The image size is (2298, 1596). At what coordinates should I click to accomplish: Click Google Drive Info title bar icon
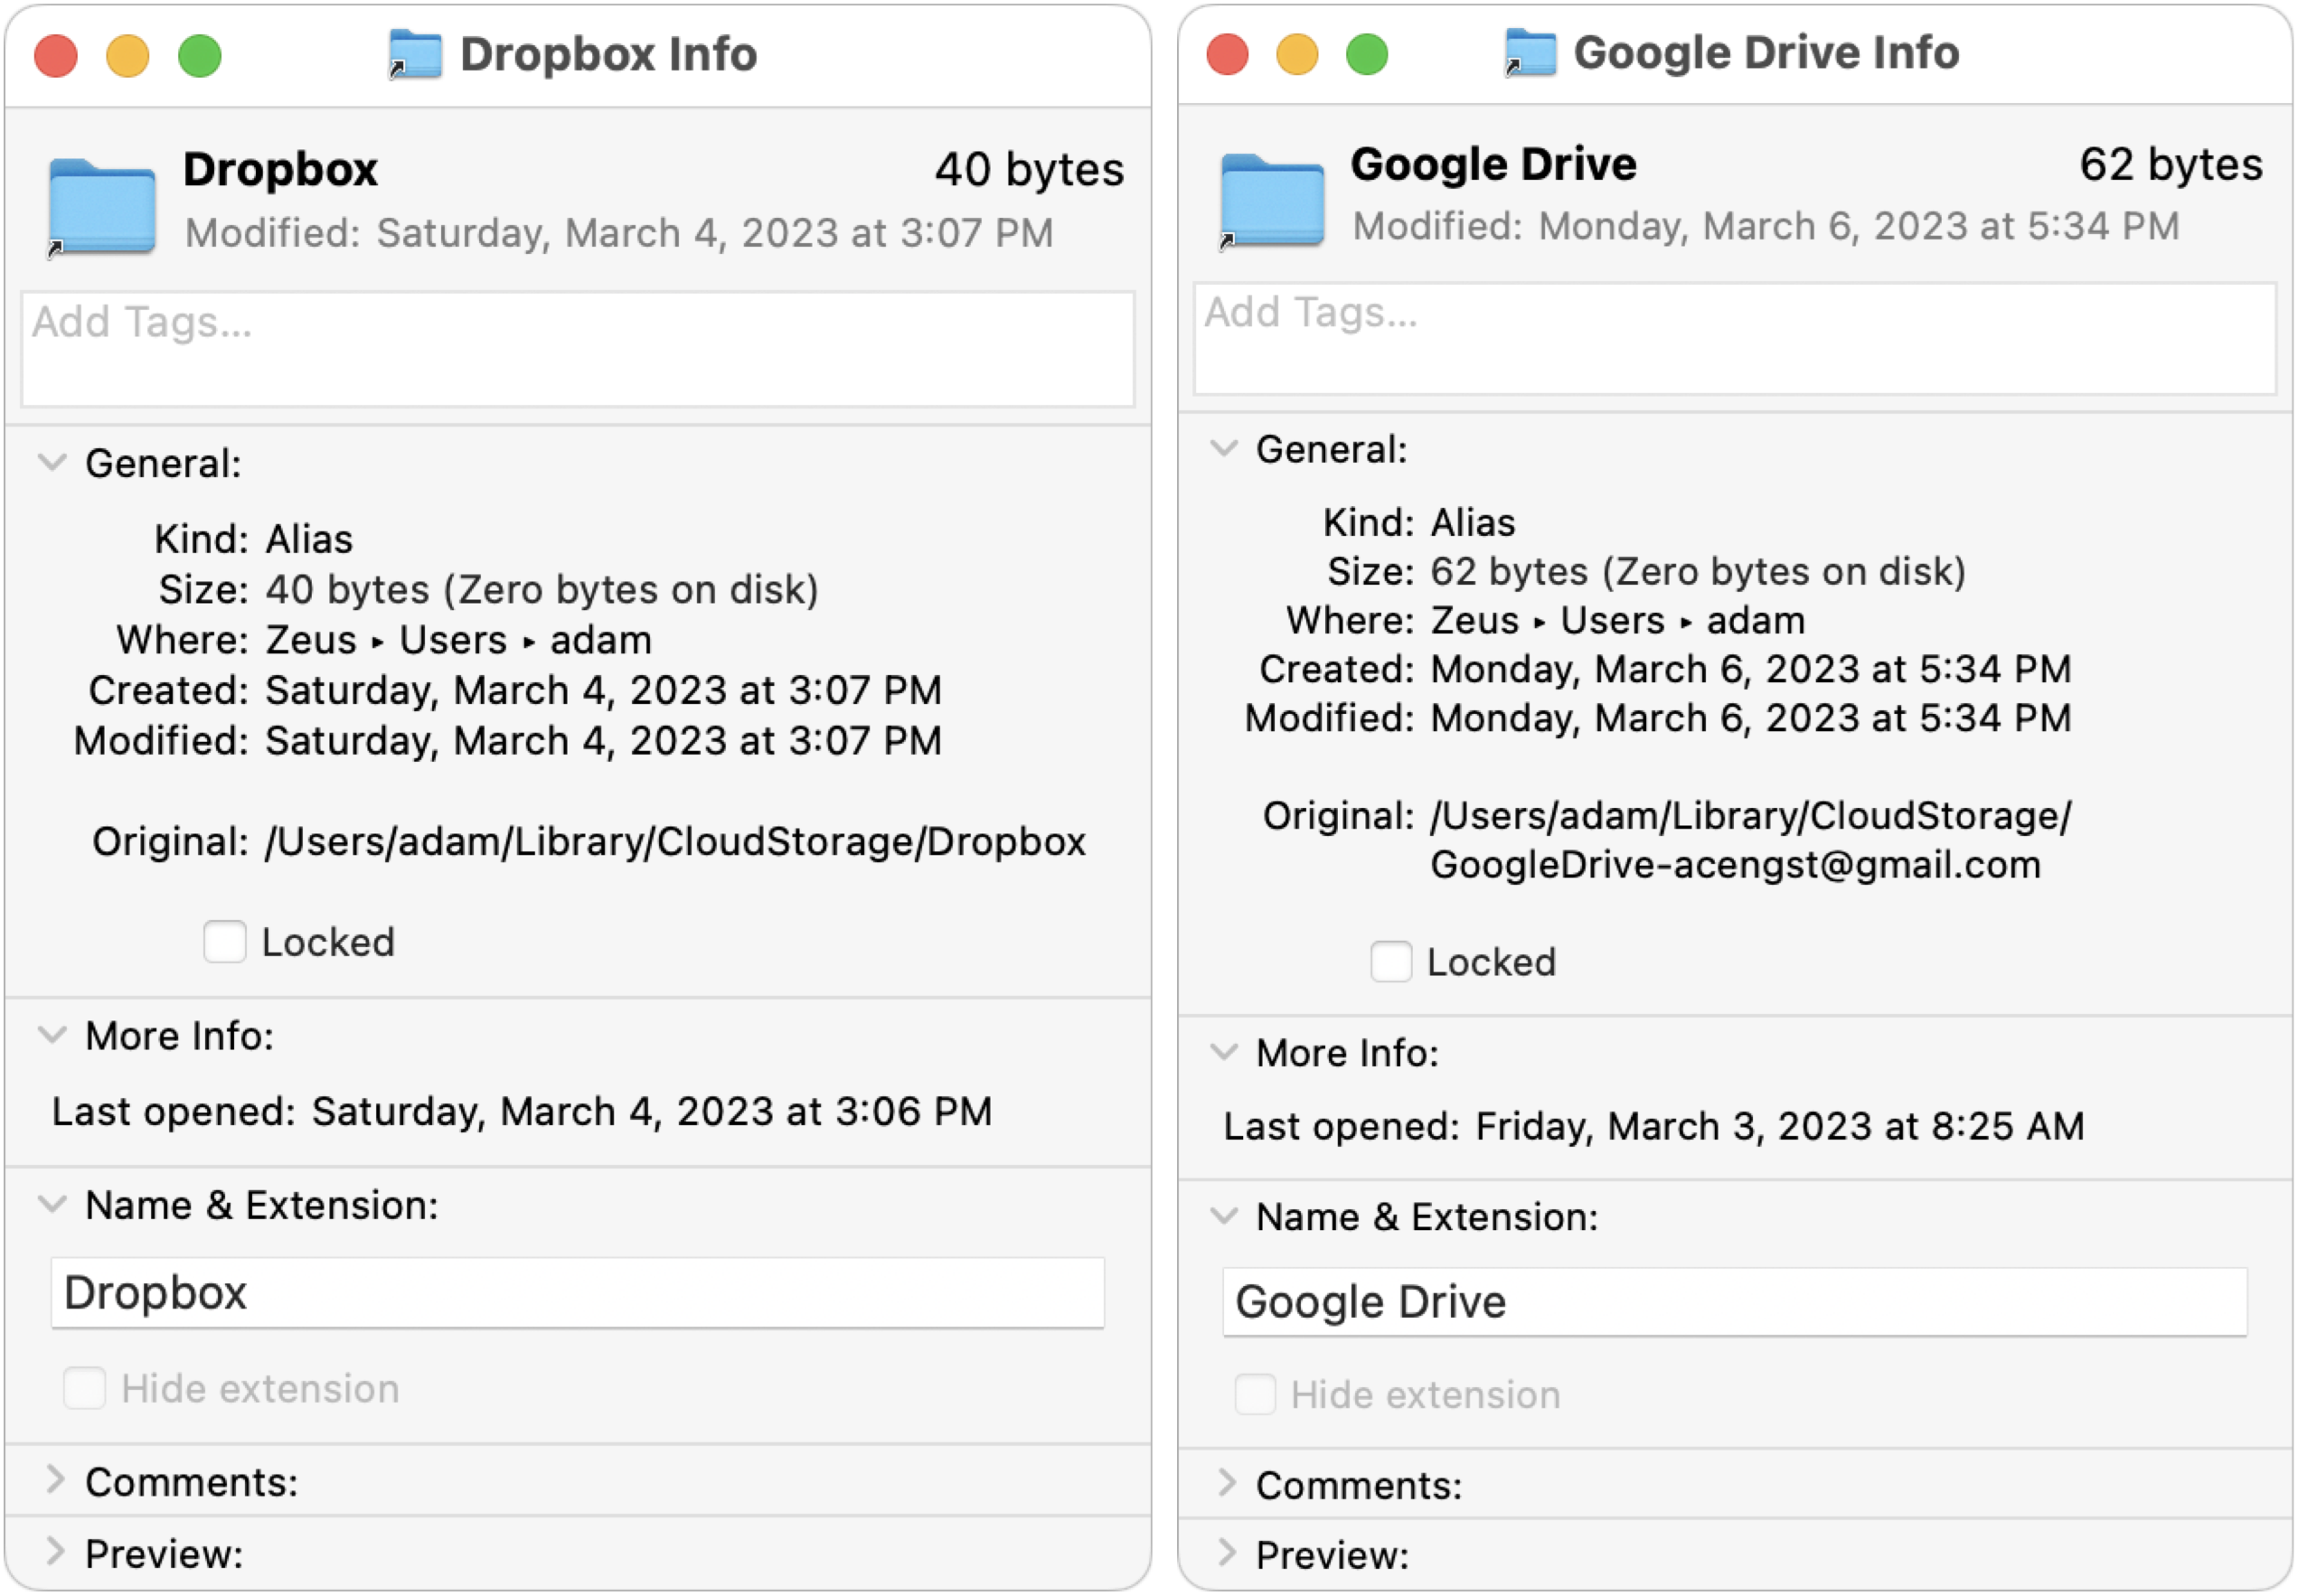pos(1530,52)
